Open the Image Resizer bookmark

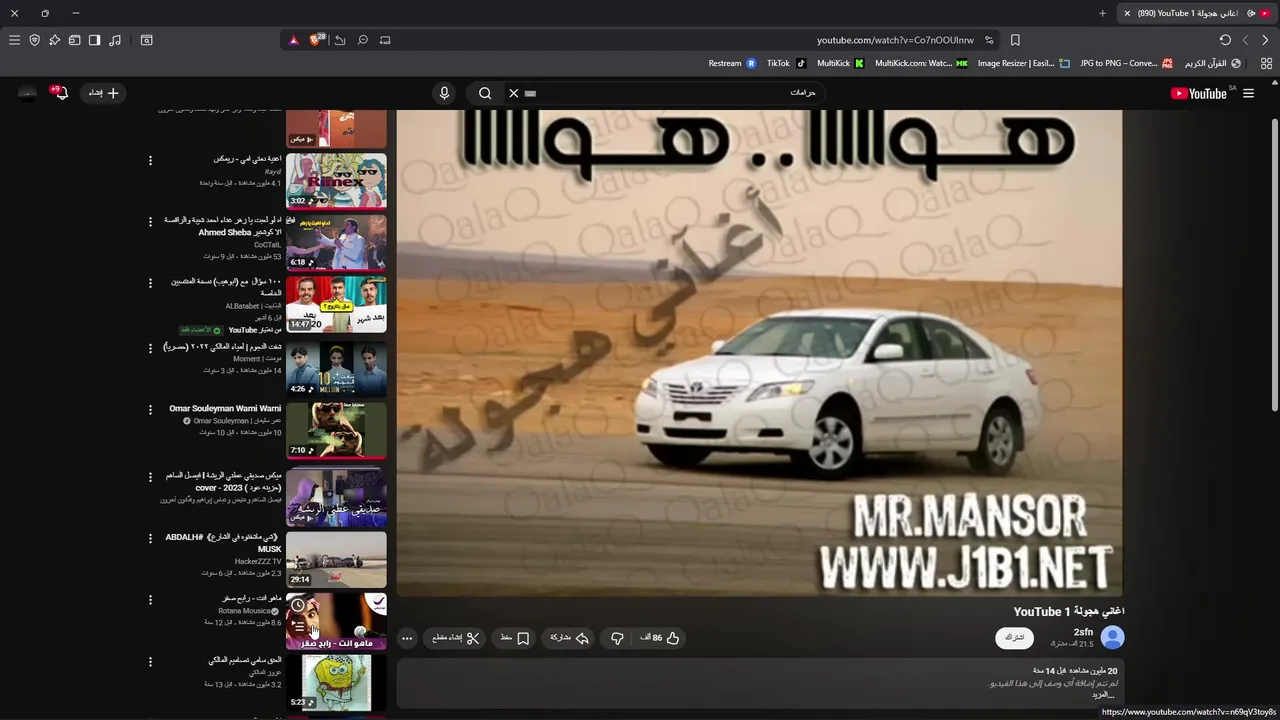pos(1024,63)
